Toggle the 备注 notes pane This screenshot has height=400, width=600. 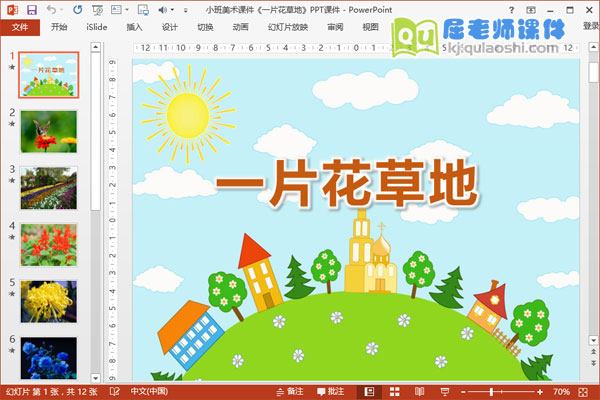(290, 392)
